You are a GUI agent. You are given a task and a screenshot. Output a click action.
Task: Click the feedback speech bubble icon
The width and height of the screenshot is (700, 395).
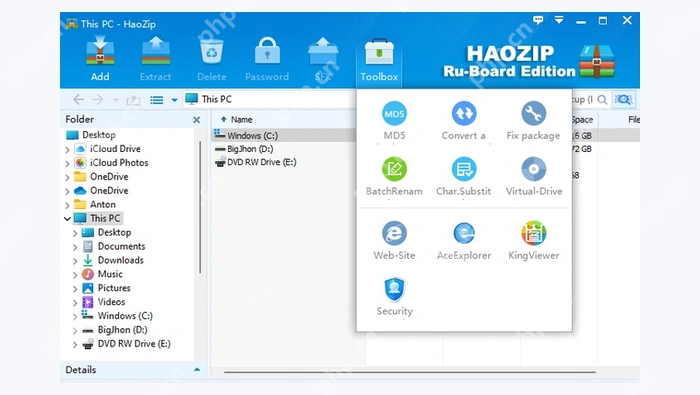tap(538, 20)
